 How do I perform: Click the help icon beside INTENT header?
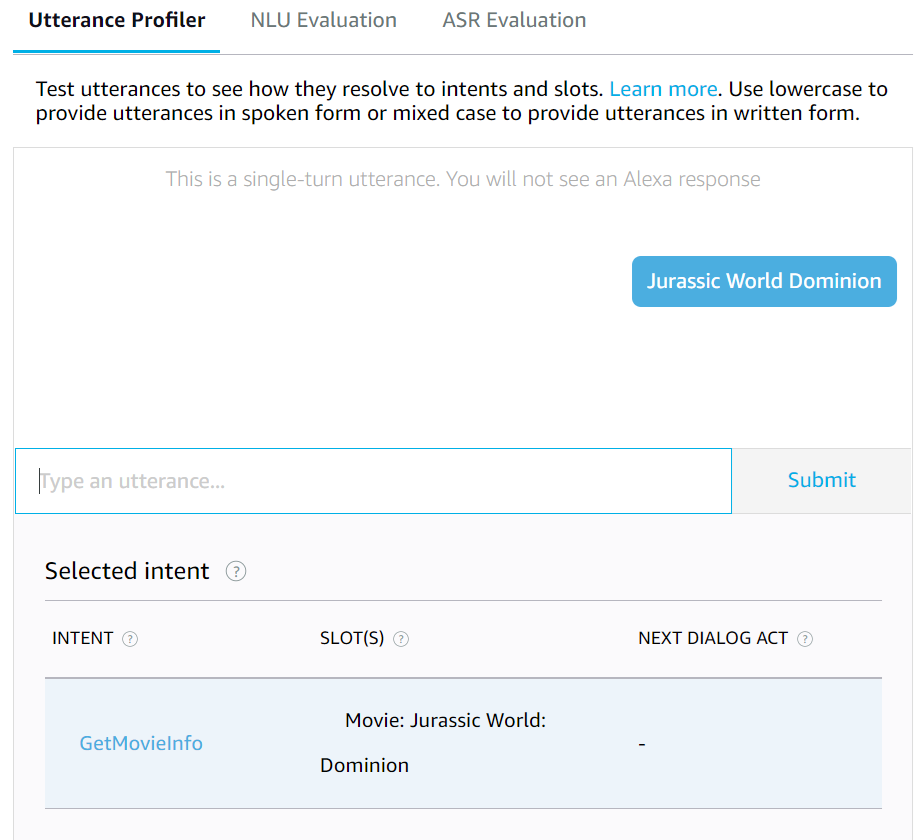click(130, 638)
